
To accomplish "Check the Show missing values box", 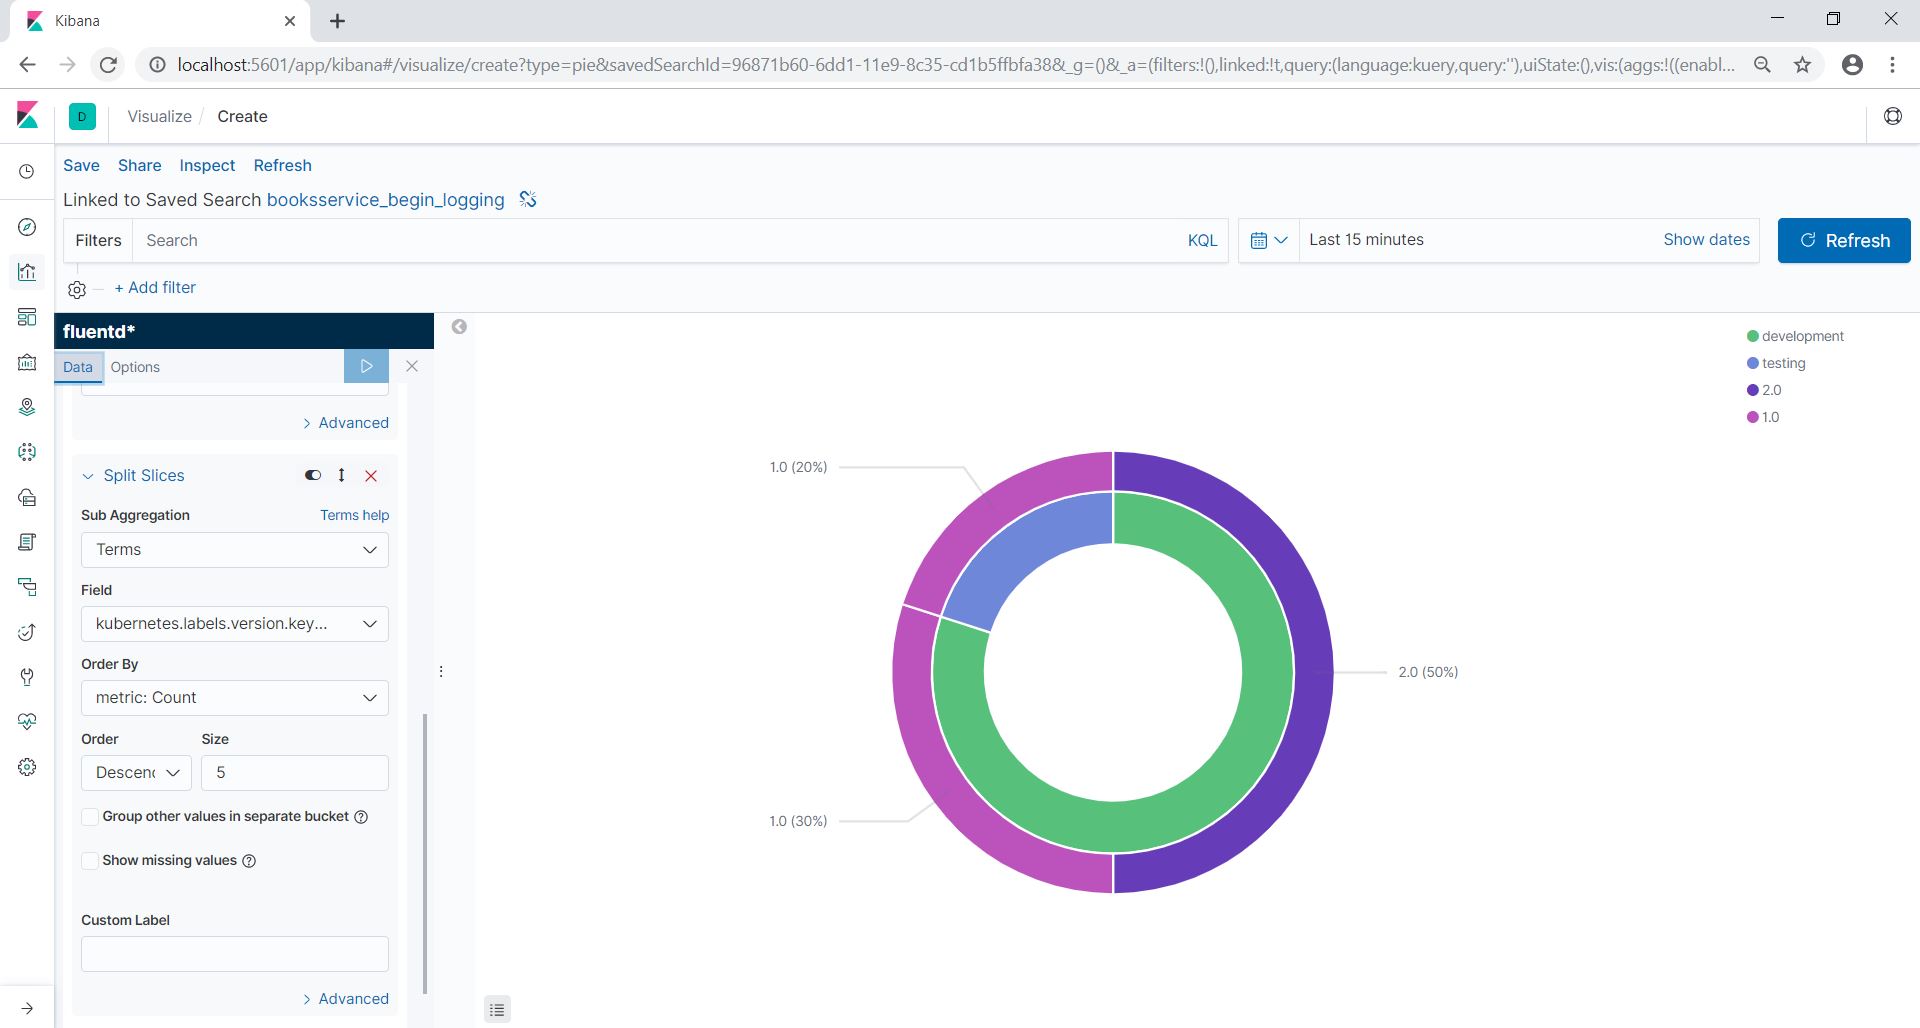I will [90, 861].
